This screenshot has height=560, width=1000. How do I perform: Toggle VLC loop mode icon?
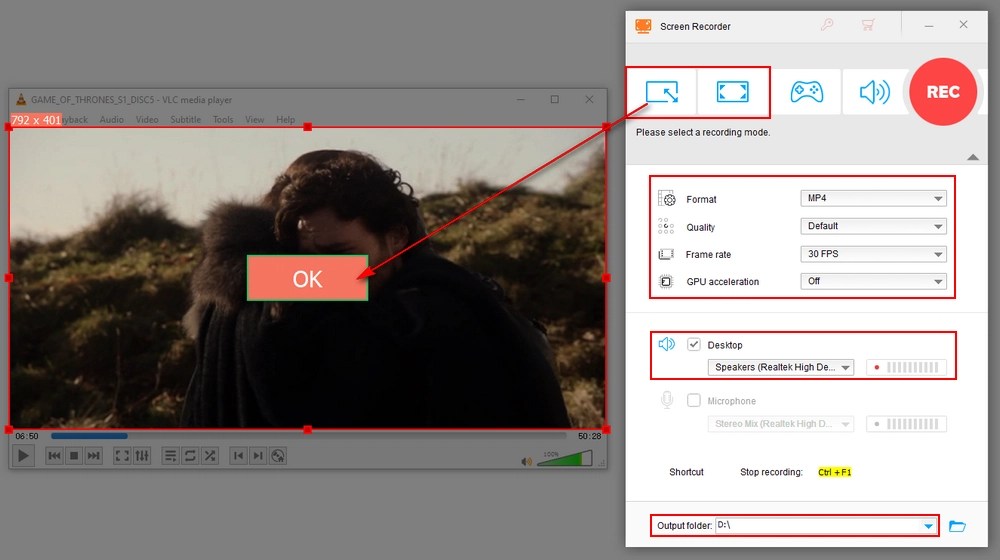[x=190, y=456]
